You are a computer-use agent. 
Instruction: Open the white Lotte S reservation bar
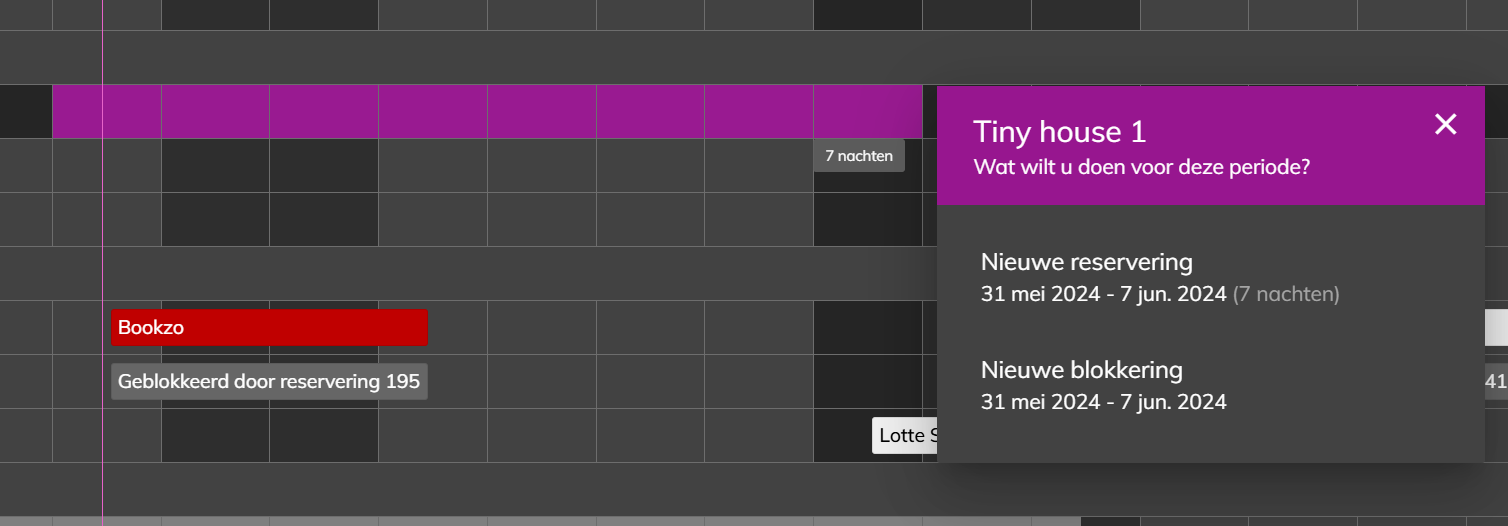tap(905, 435)
